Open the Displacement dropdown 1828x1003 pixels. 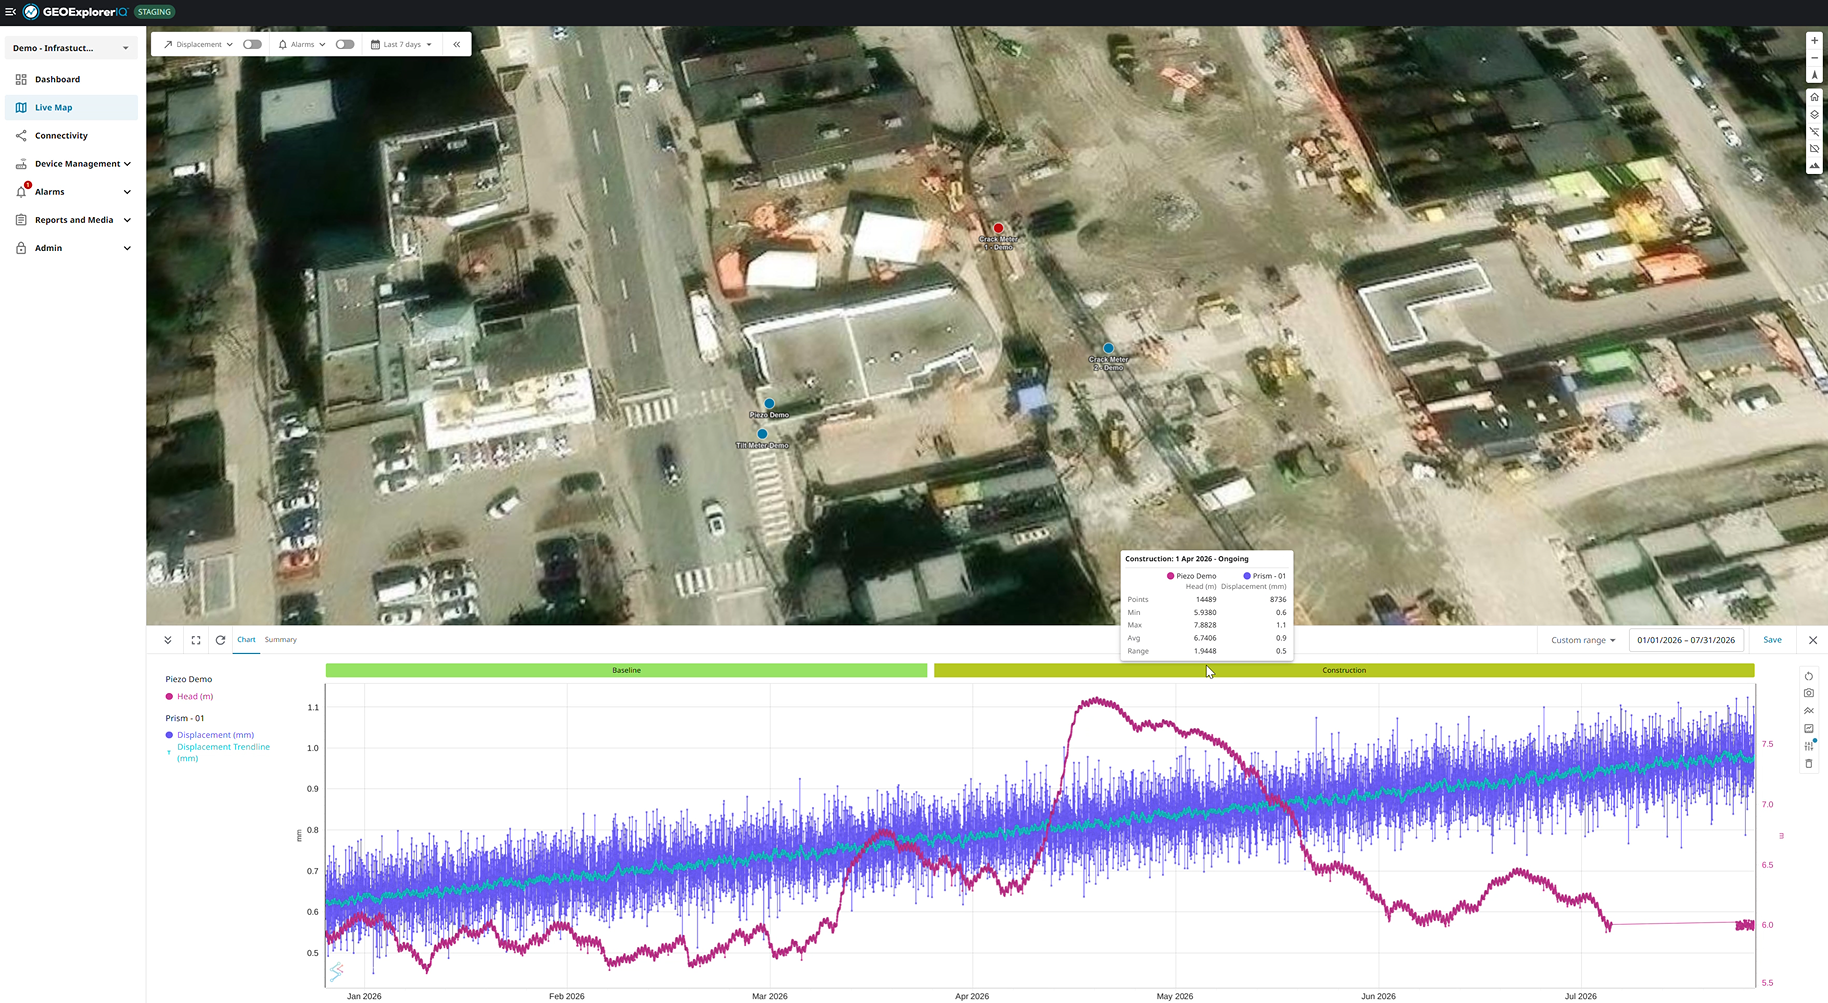click(x=198, y=44)
